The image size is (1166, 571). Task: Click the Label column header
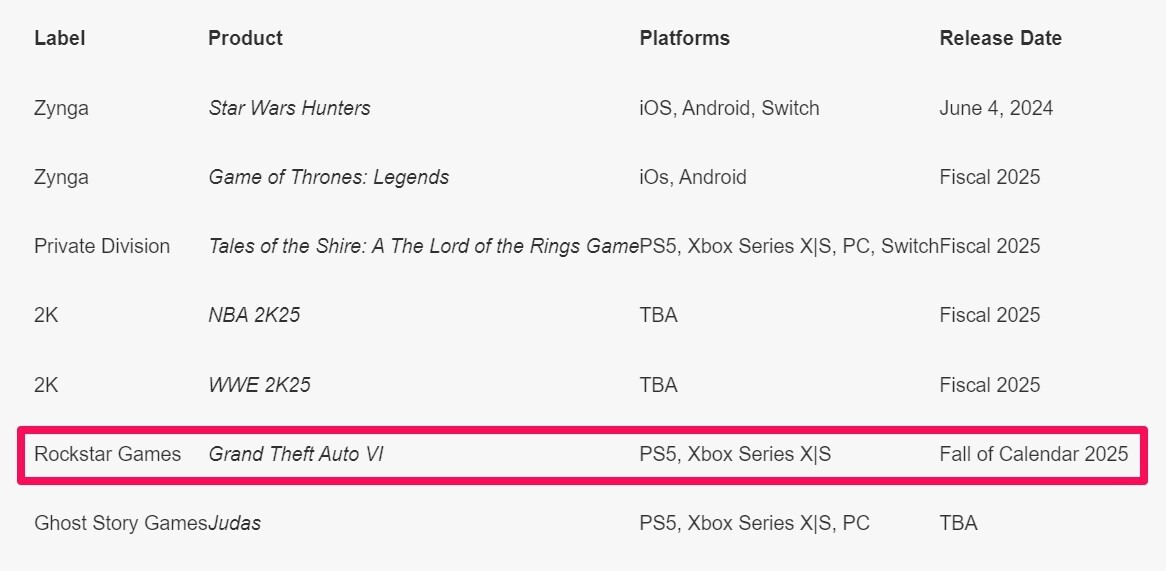[59, 38]
